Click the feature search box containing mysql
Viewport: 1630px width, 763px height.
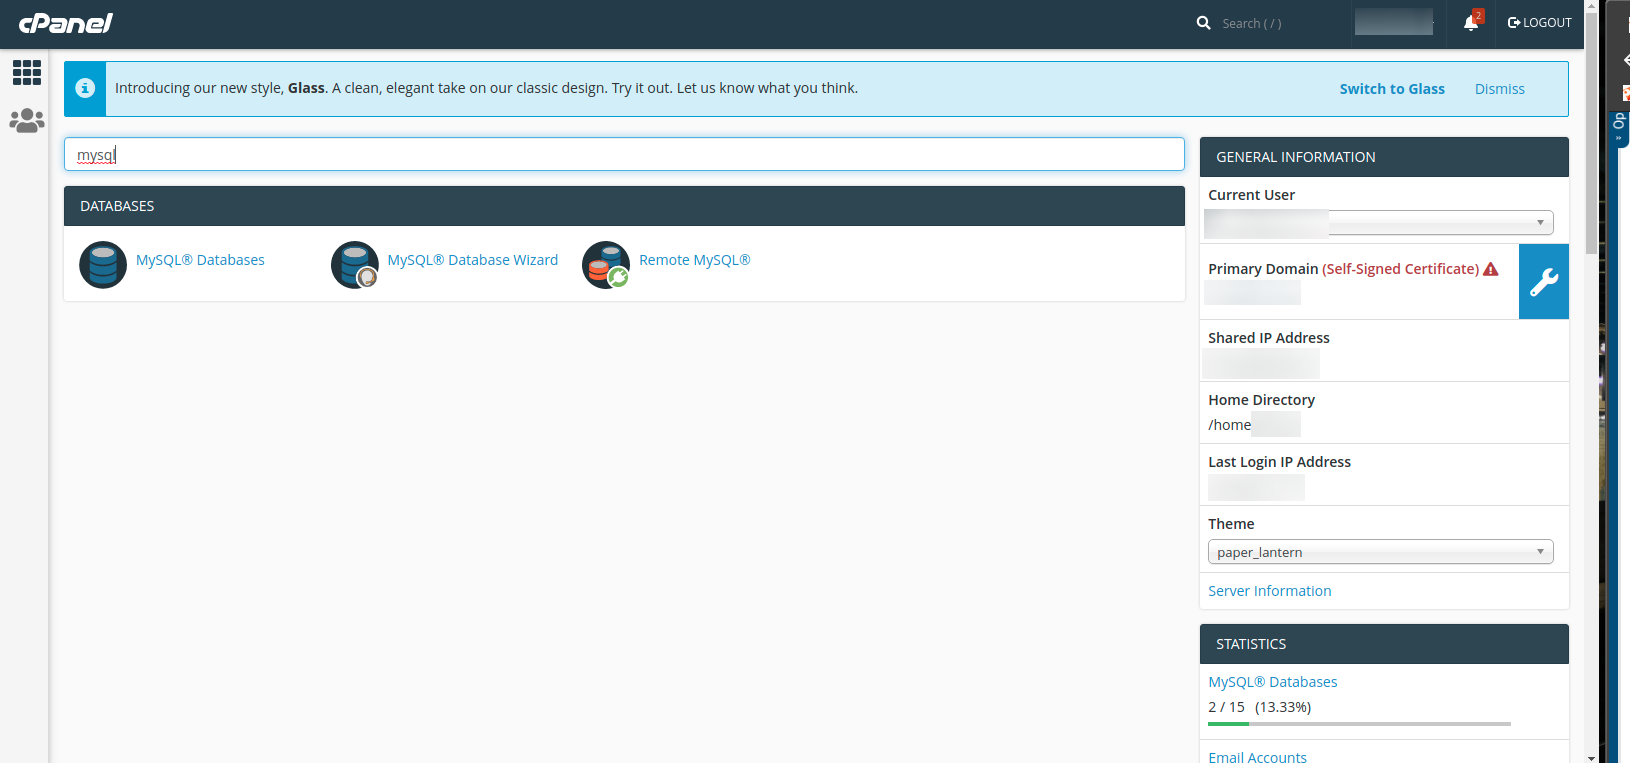(624, 155)
